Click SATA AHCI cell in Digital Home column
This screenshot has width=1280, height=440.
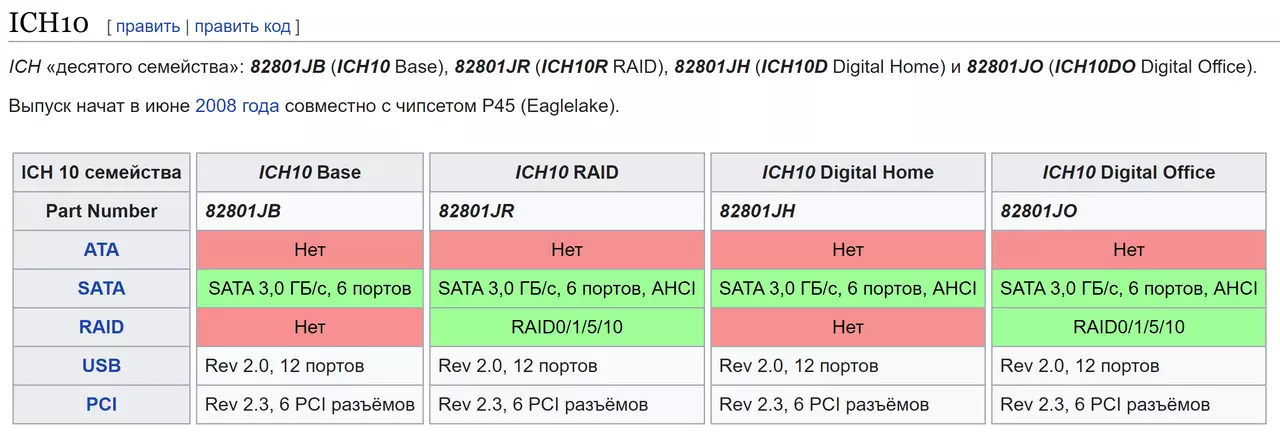pyautogui.click(x=848, y=289)
